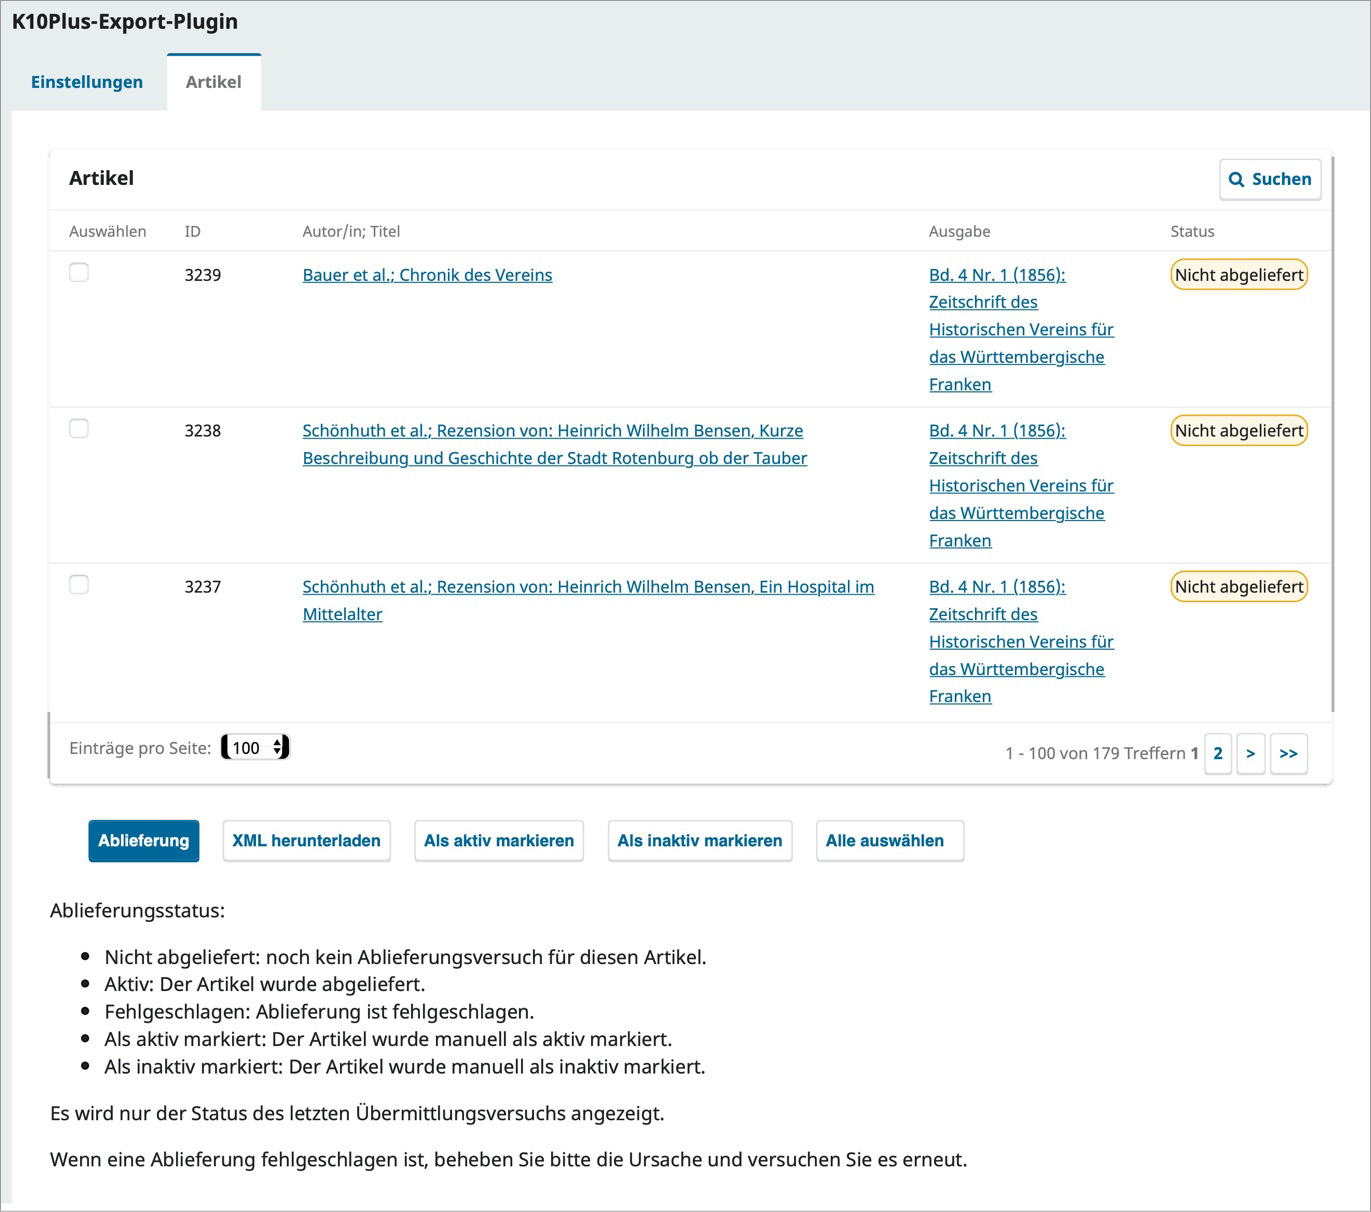The width and height of the screenshot is (1371, 1212).
Task: Click the Autor/in; Titel column header
Action: click(x=351, y=231)
